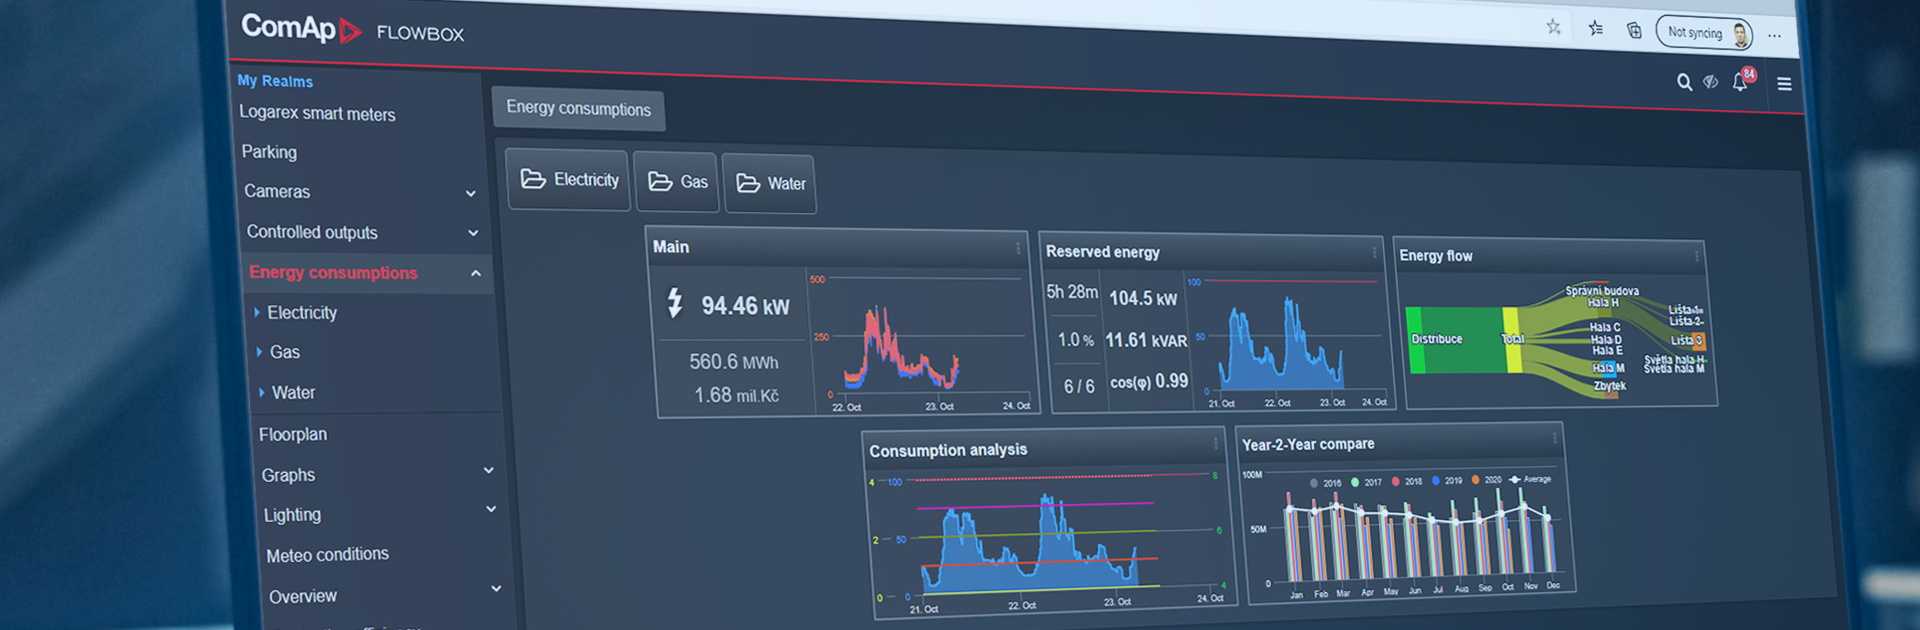This screenshot has height=630, width=1920.
Task: Toggle 2020 series in chart legend
Action: pos(1486,480)
